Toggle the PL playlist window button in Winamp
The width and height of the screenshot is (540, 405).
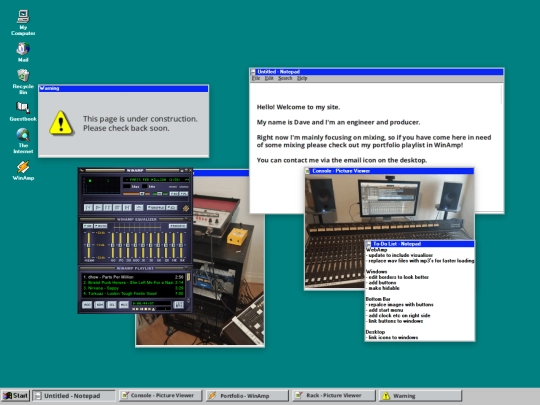tap(184, 194)
